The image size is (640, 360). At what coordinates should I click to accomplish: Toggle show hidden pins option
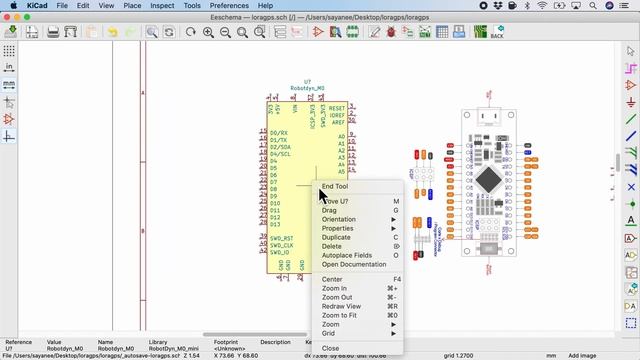pyautogui.click(x=9, y=119)
